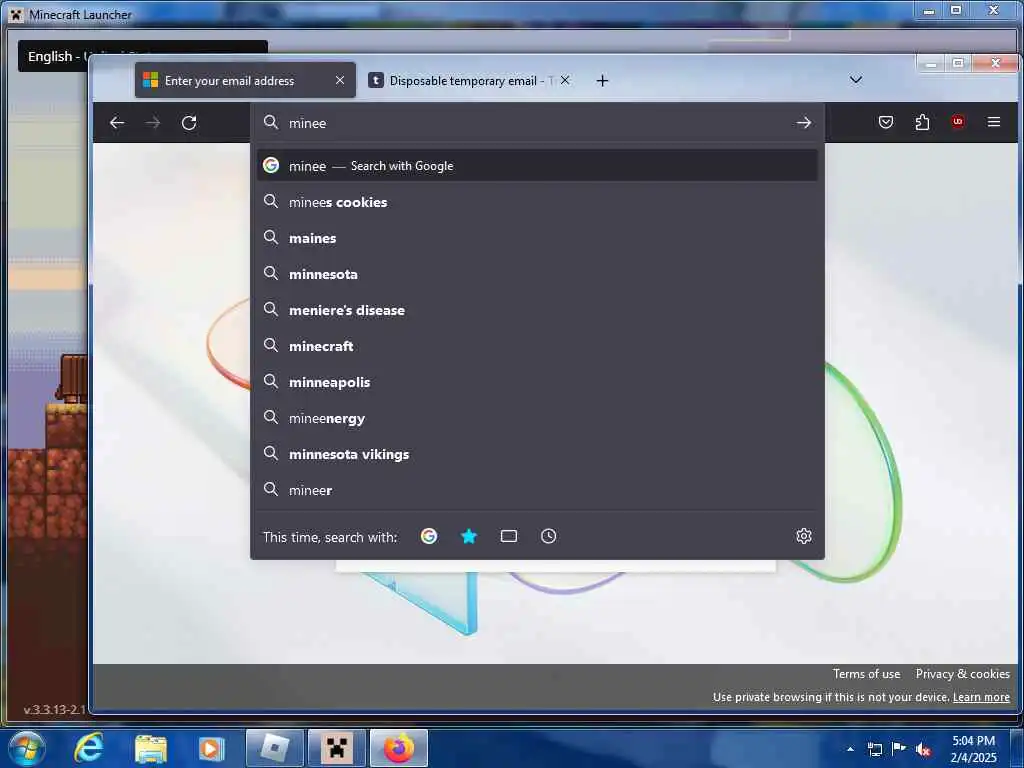Open Windows Start menu orb
This screenshot has height=768, width=1024.
coord(27,748)
